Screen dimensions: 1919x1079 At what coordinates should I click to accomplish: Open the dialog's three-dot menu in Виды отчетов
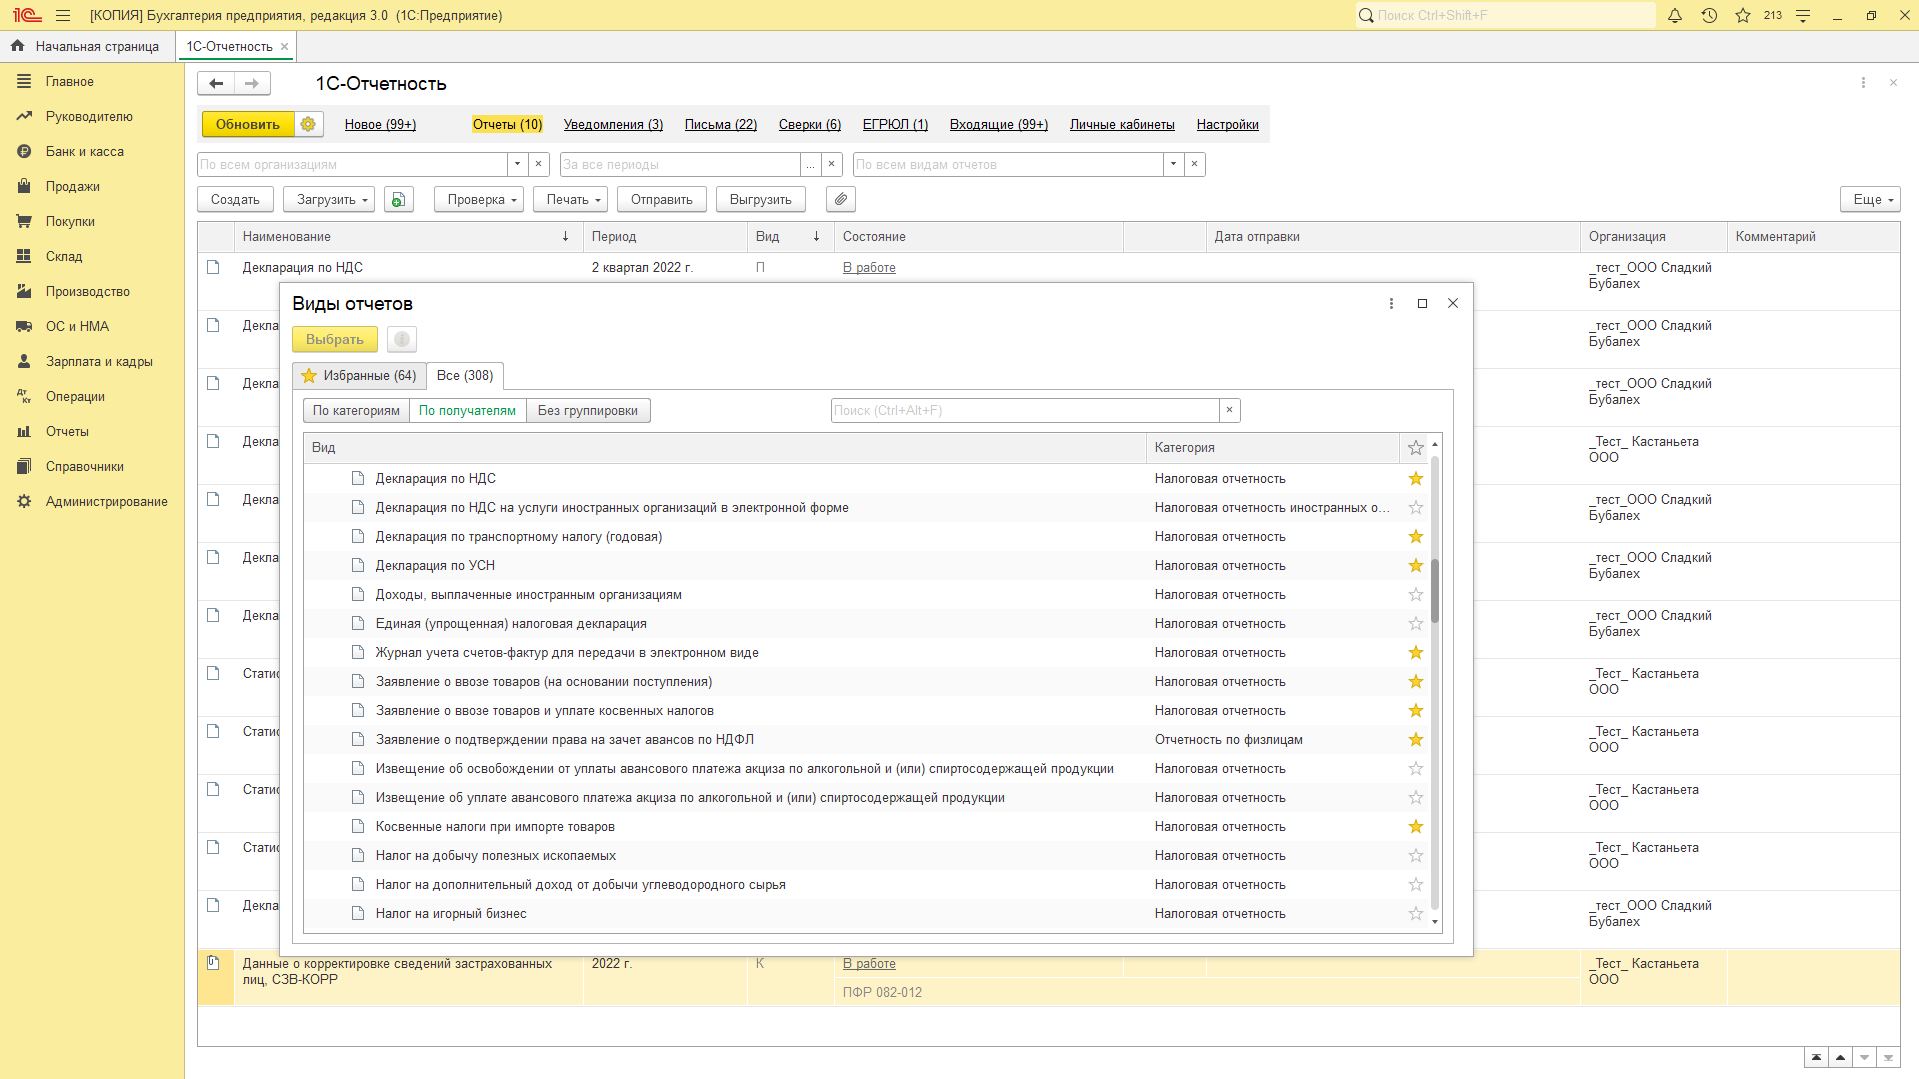pyautogui.click(x=1391, y=304)
